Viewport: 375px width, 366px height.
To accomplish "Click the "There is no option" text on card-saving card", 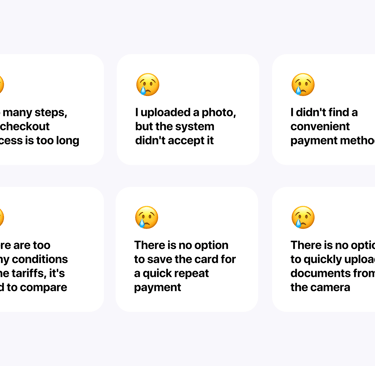I will (181, 245).
